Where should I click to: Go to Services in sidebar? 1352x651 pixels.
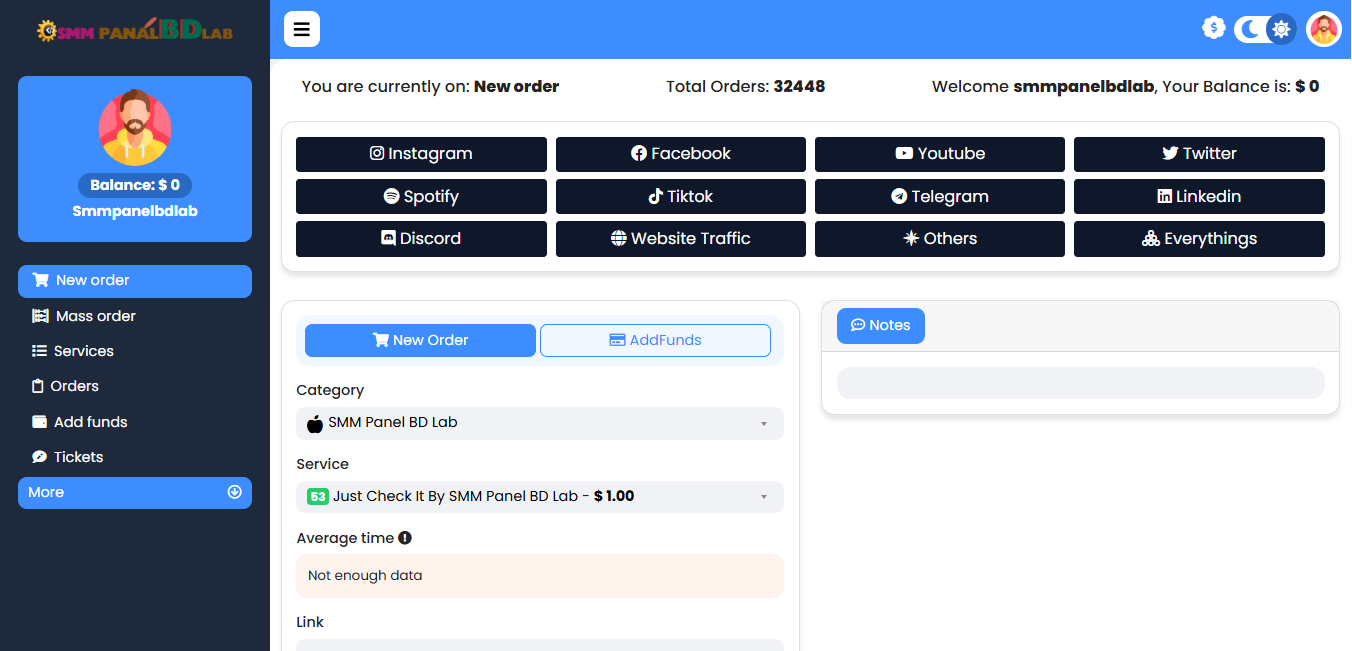pos(83,351)
